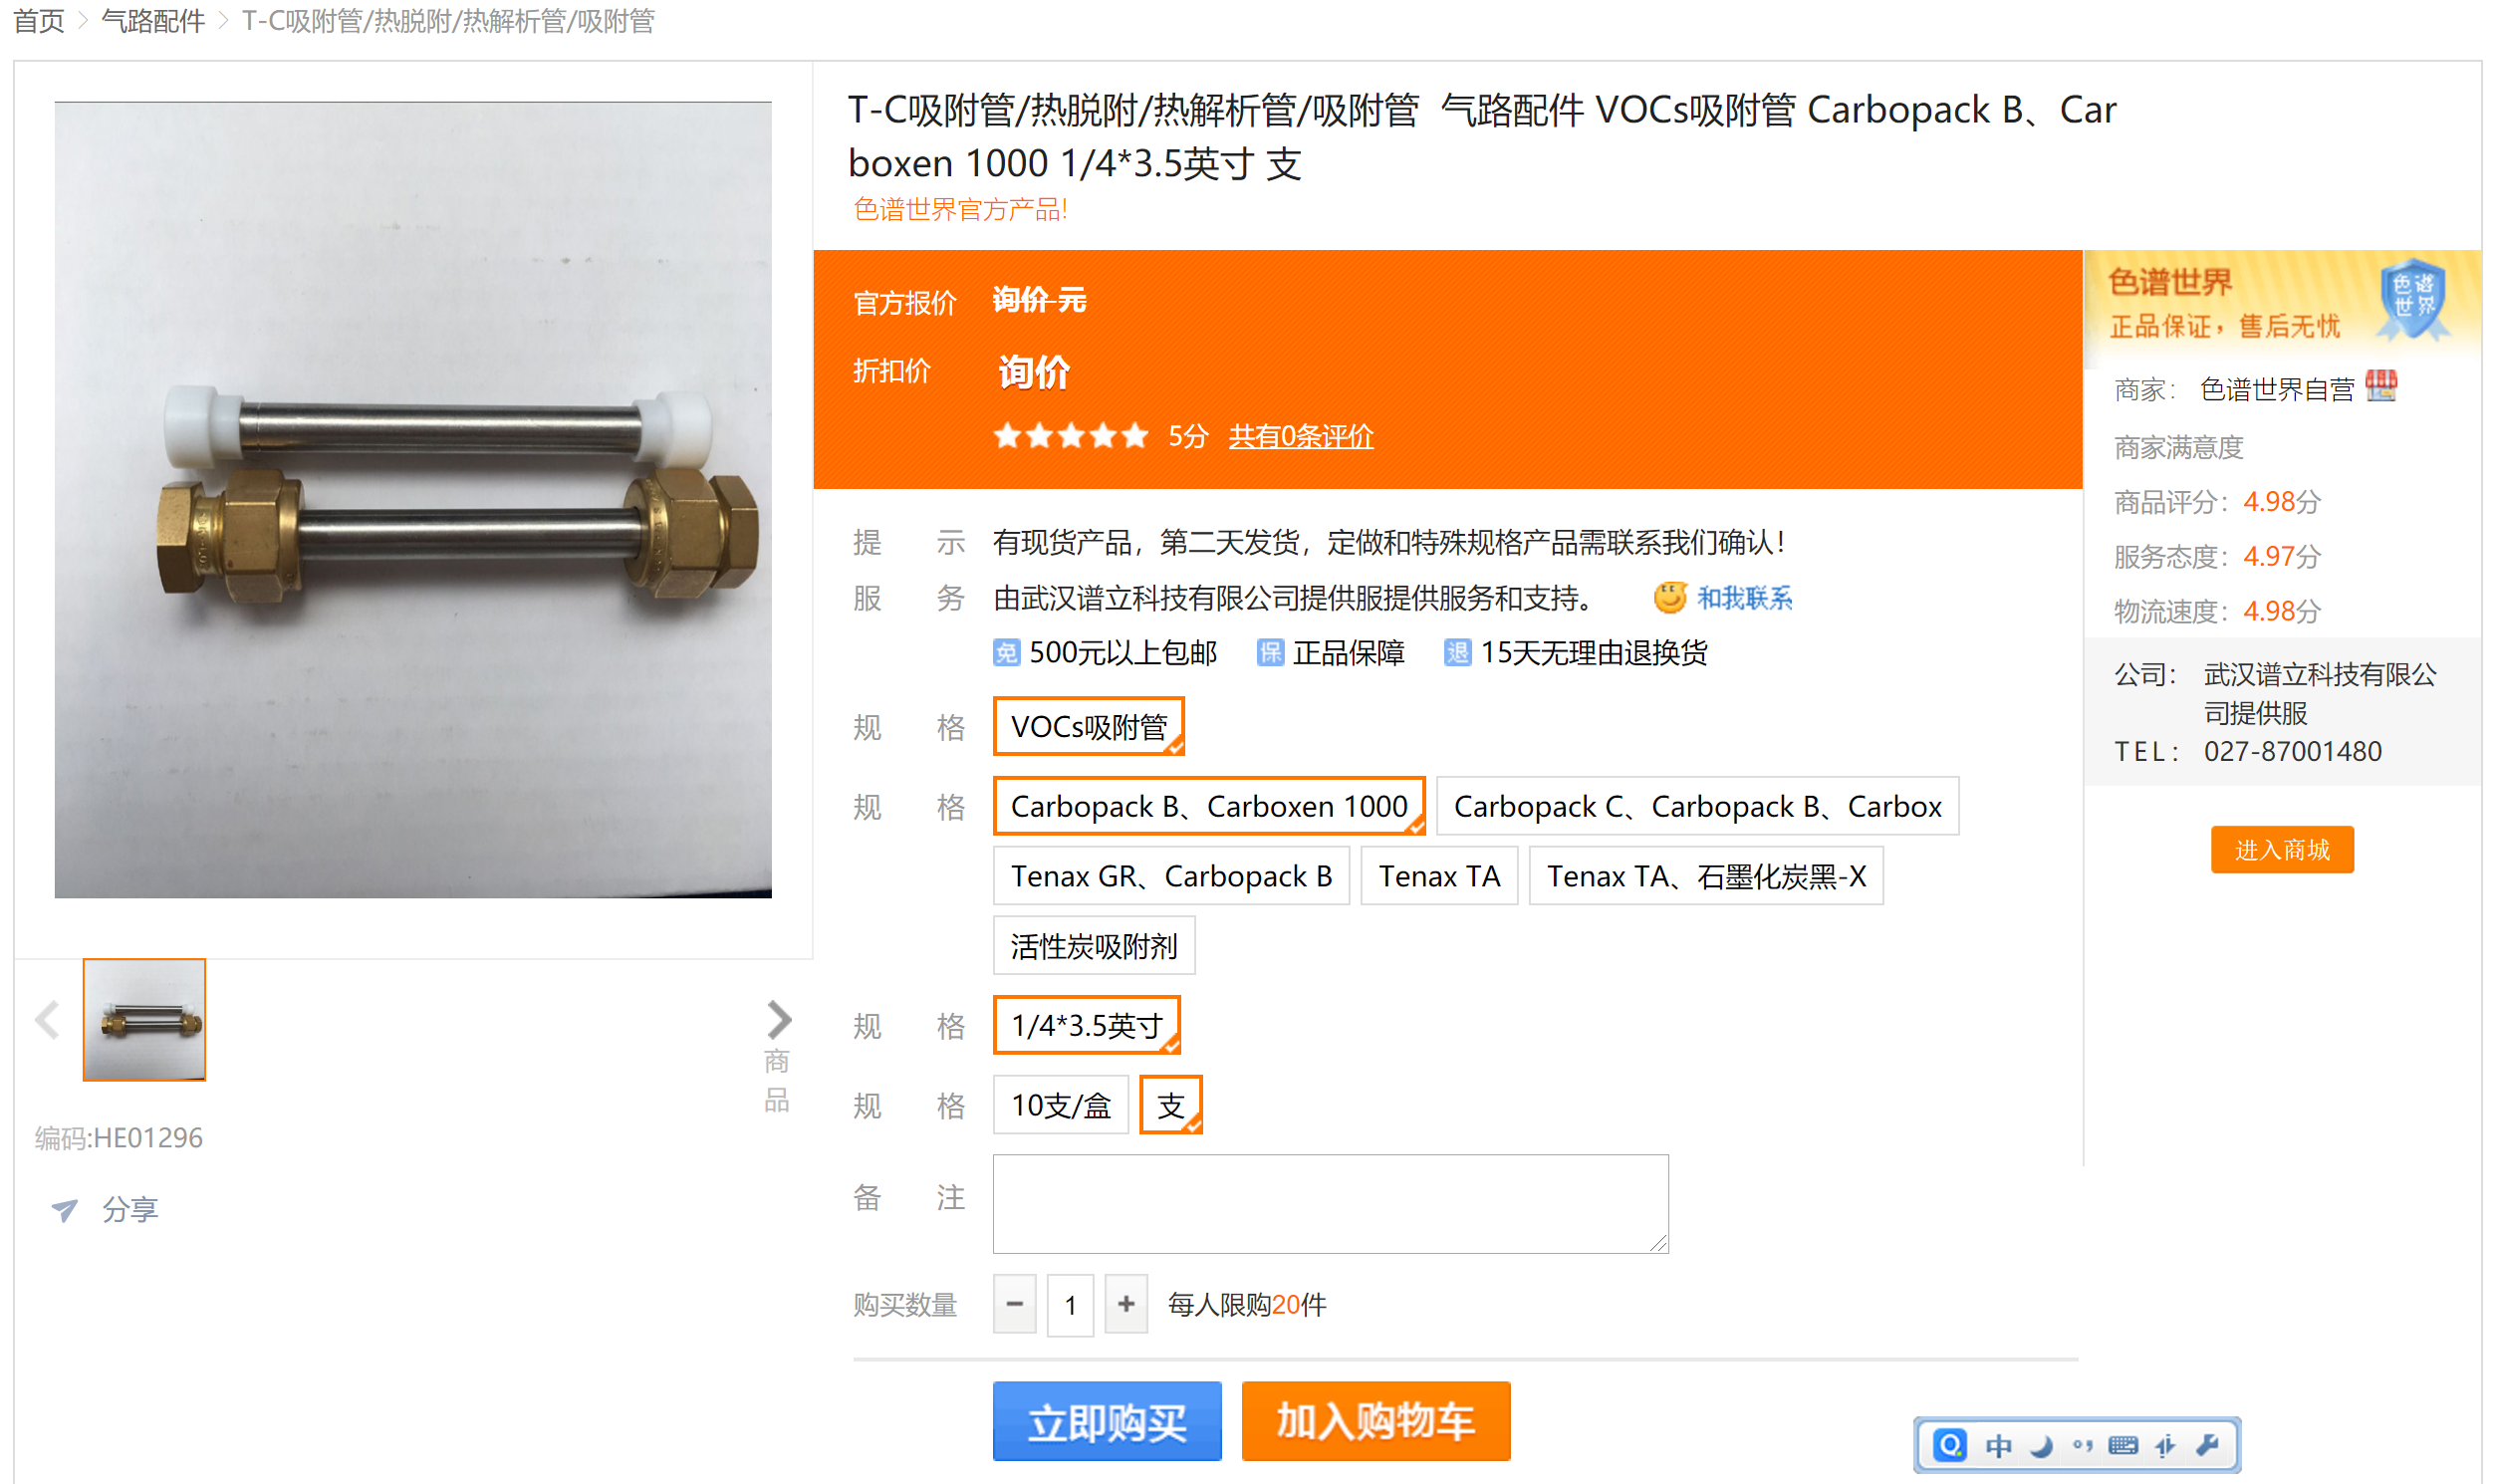Image resolution: width=2494 pixels, height=1484 pixels.
Task: Toggle the IME soft keyboard icon
Action: click(2123, 1445)
